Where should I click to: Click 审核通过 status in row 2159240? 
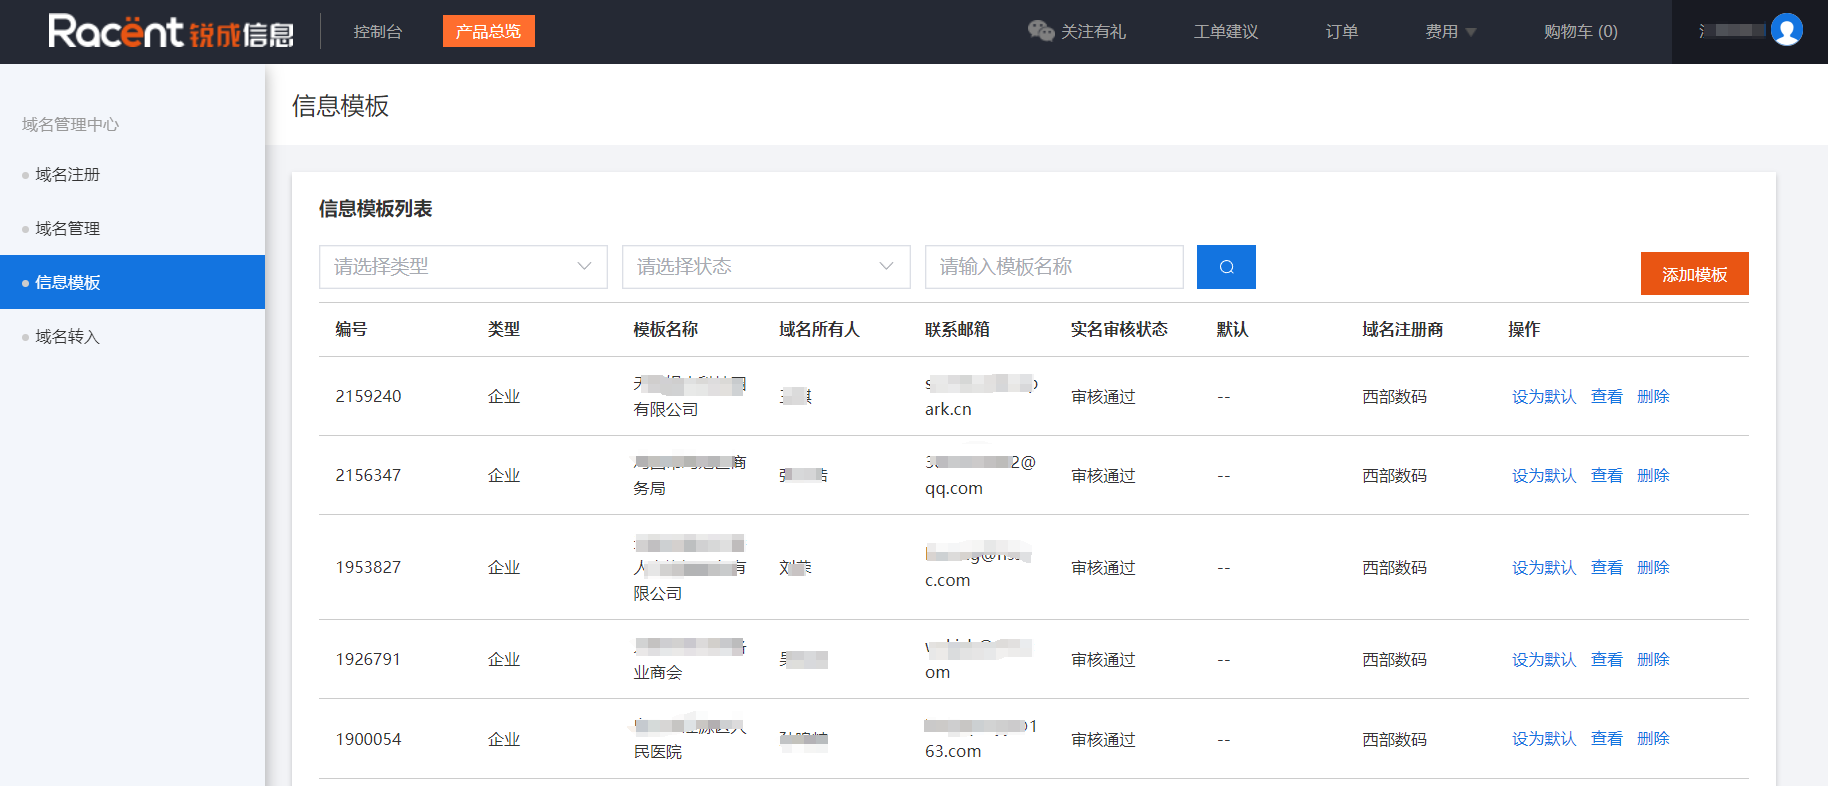point(1103,397)
